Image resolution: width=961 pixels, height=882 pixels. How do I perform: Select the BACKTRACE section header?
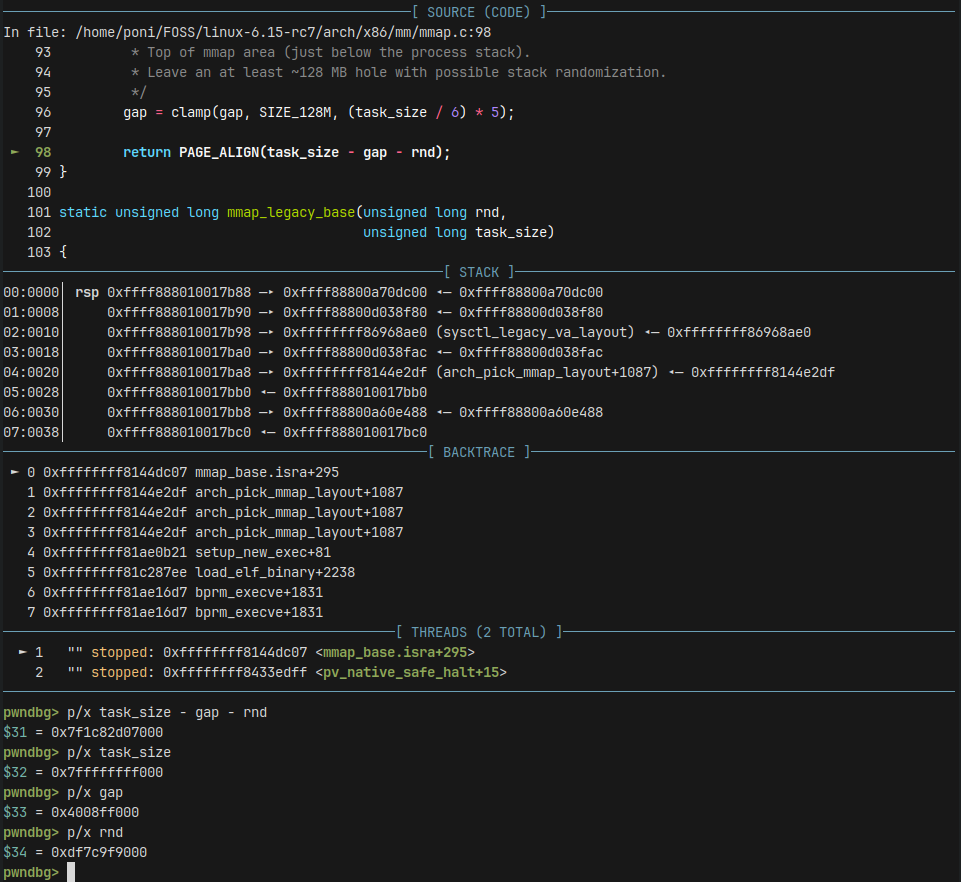point(479,452)
